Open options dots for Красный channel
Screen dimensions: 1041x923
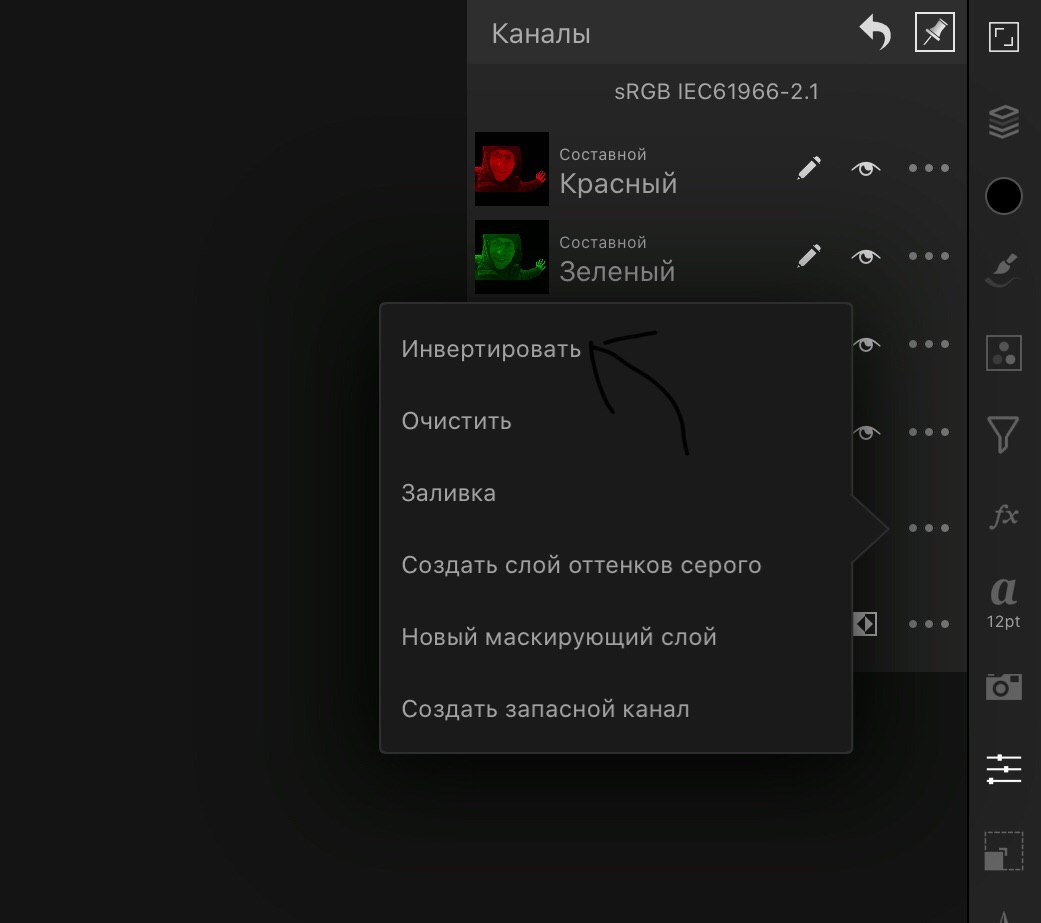coord(929,168)
